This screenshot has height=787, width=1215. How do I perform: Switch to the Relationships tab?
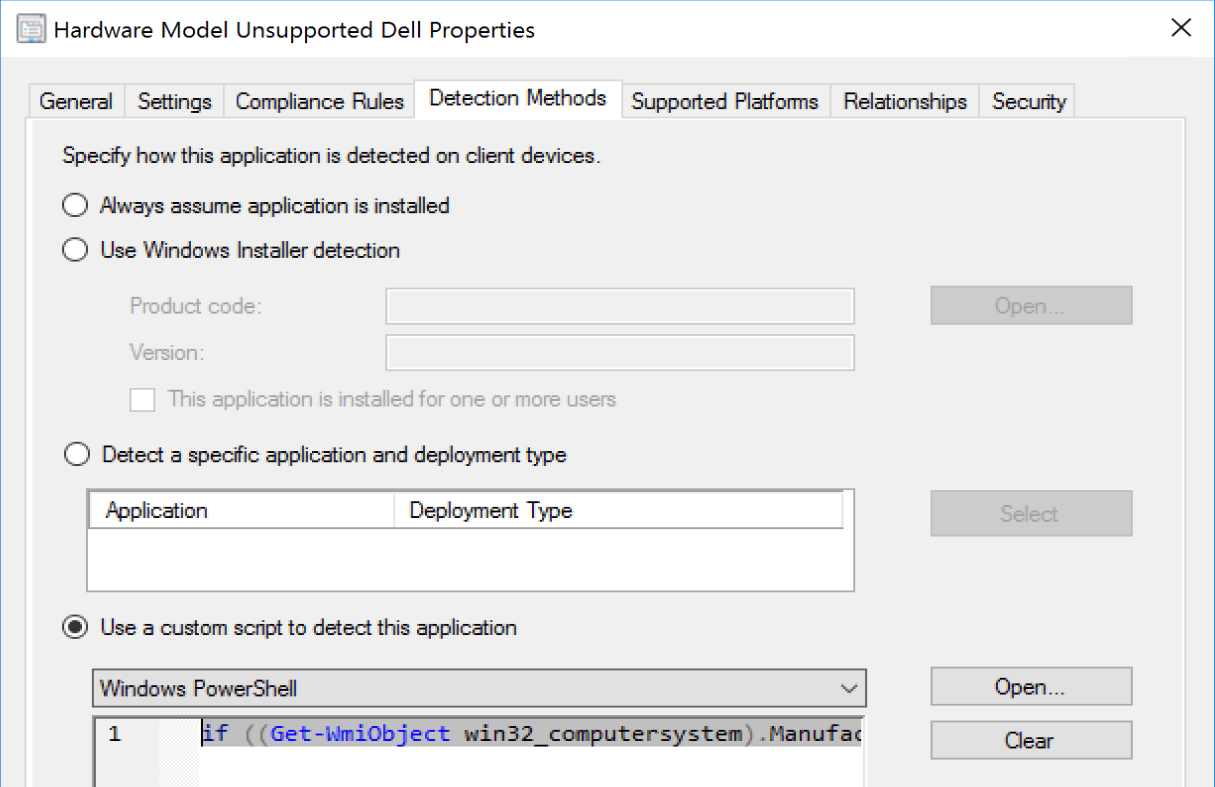pyautogui.click(x=905, y=102)
